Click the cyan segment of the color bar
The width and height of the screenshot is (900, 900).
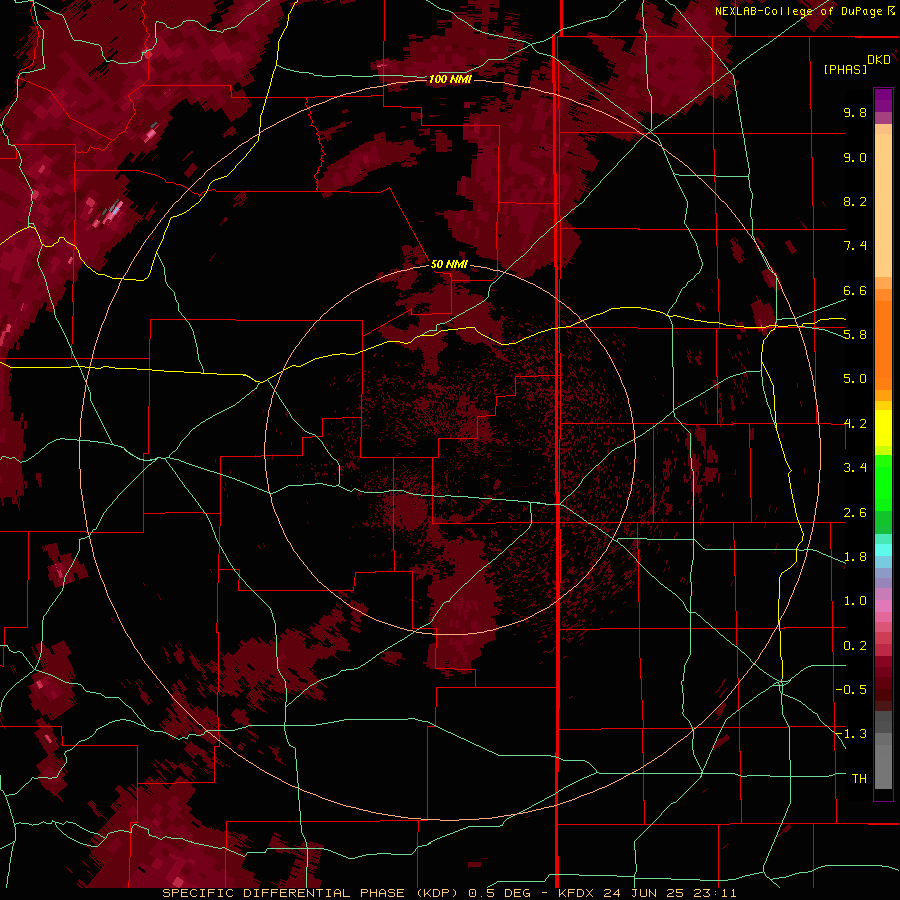click(x=883, y=550)
